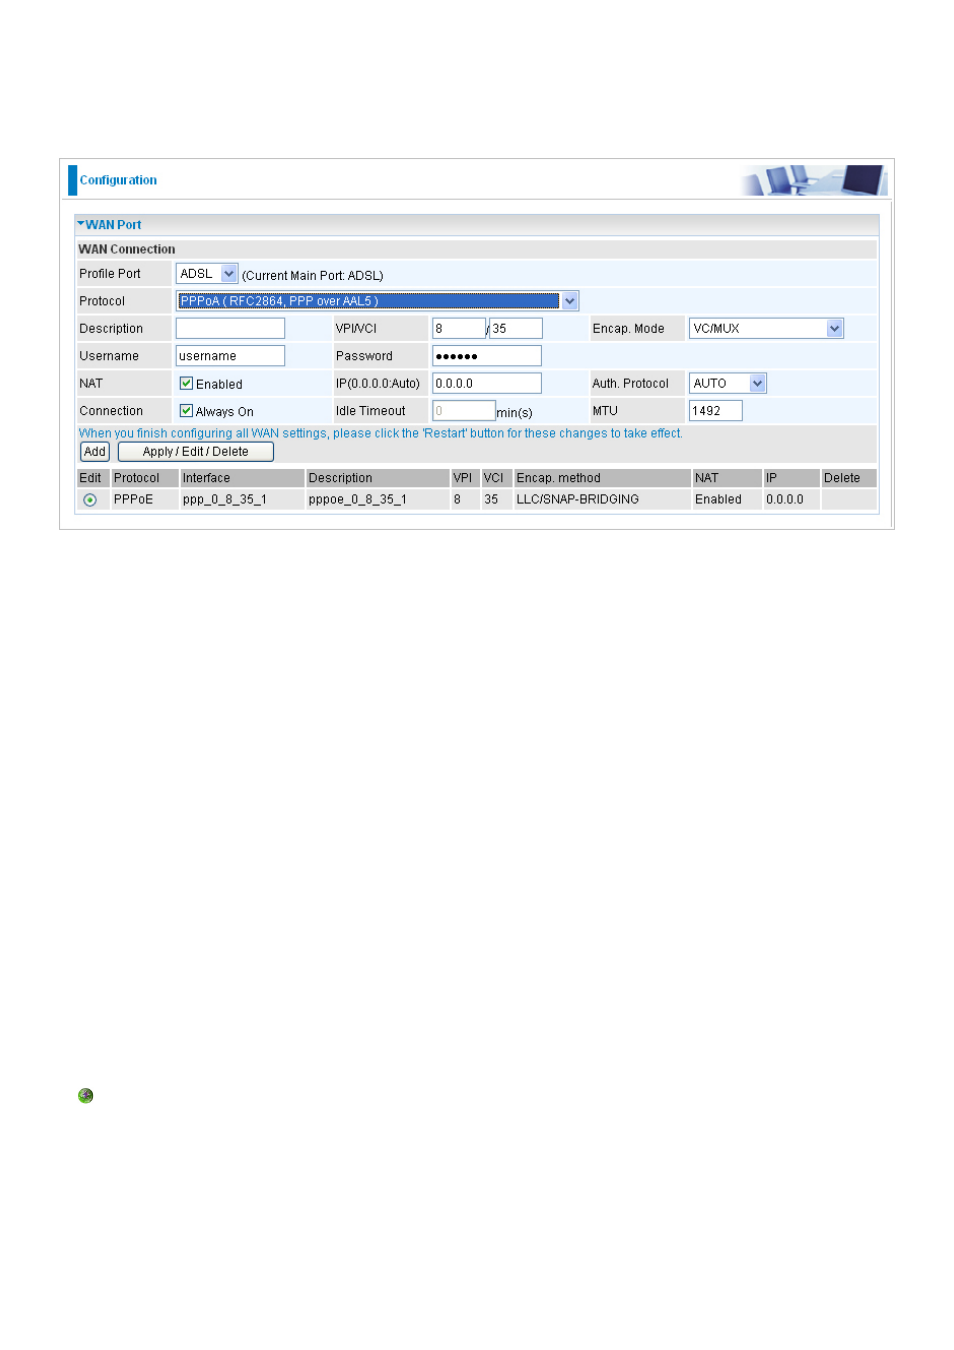Screen dimensions: 954x1350
Task: Click the Username input field
Action: pos(230,356)
